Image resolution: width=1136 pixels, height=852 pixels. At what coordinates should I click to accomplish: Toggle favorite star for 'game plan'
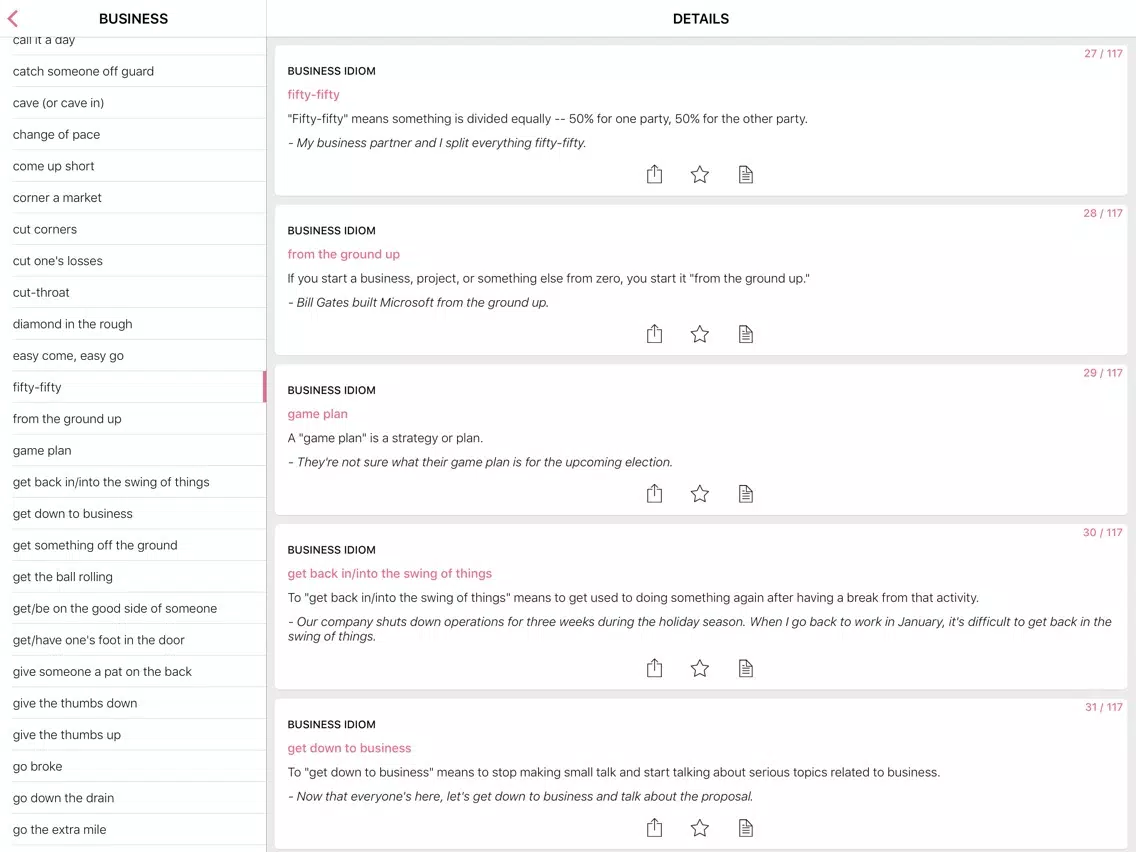pyautogui.click(x=700, y=494)
